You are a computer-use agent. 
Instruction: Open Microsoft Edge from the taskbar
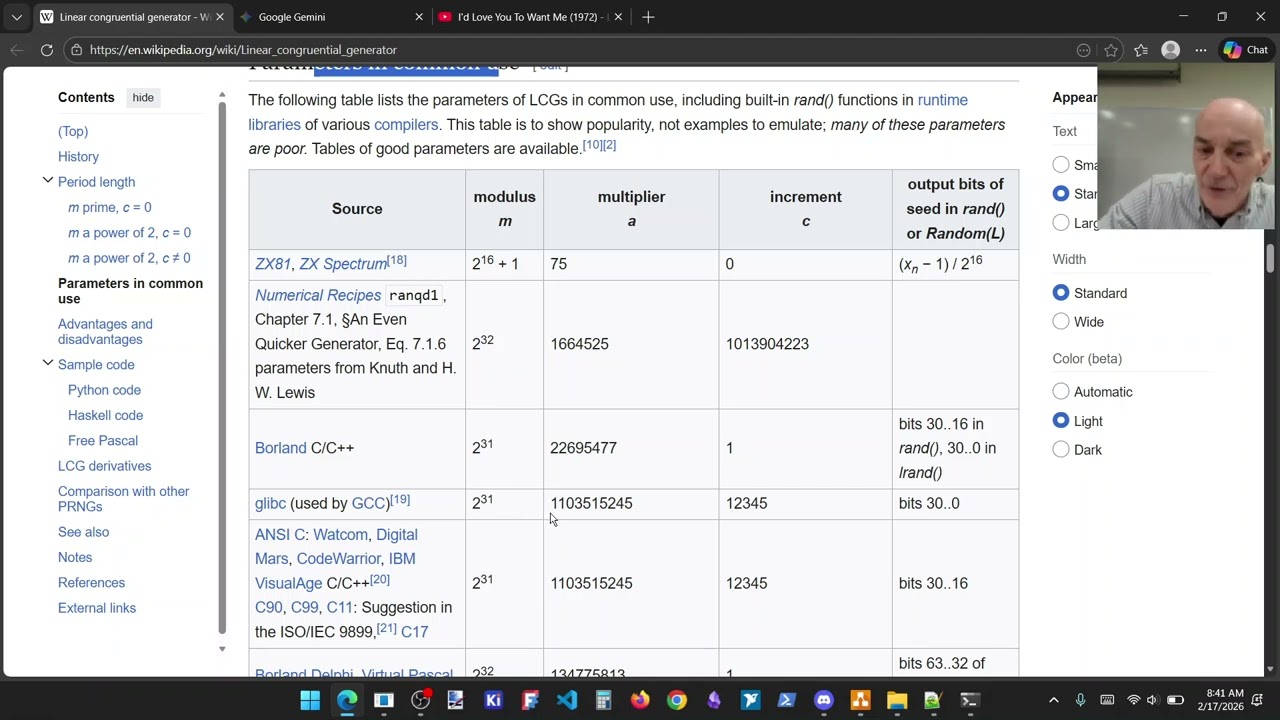pos(347,700)
